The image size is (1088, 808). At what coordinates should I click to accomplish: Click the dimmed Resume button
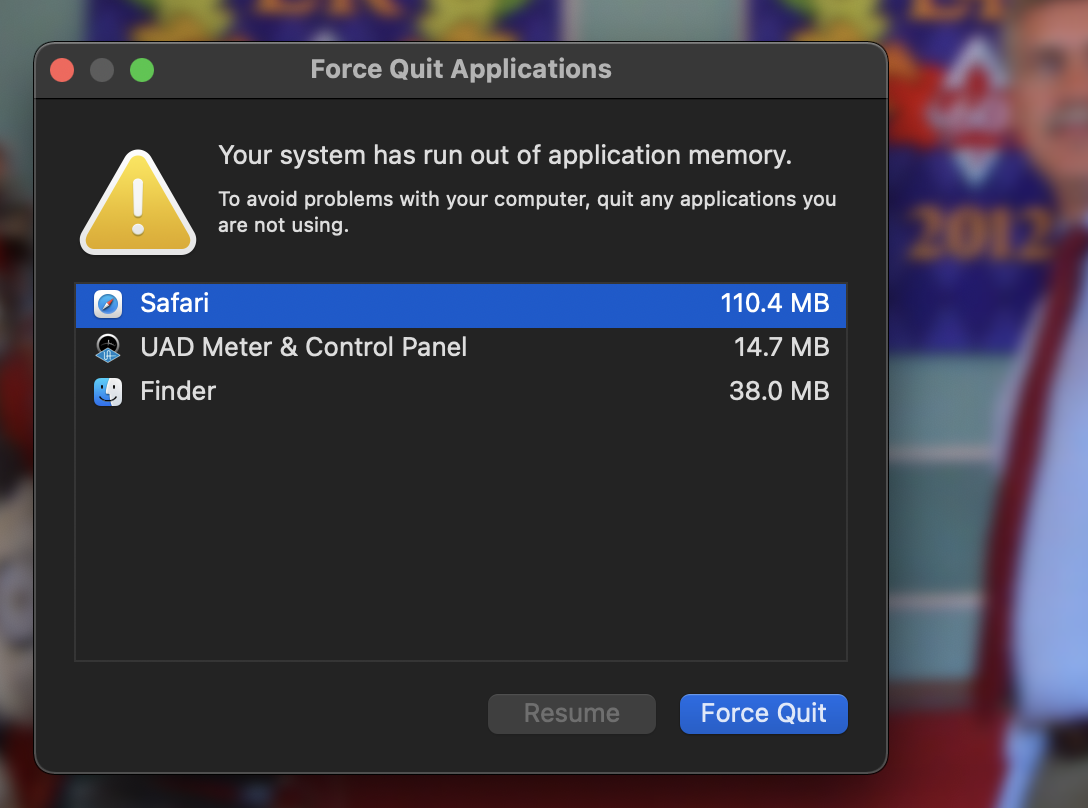(571, 713)
